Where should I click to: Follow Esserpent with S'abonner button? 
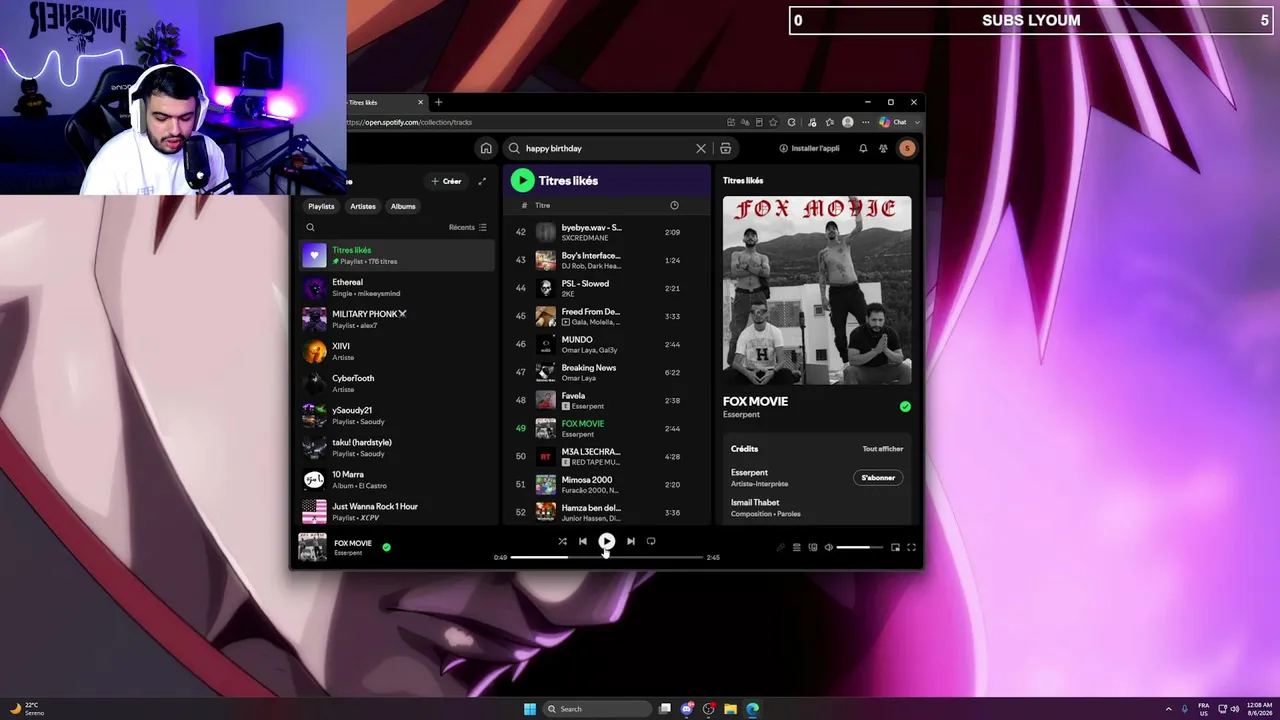878,477
